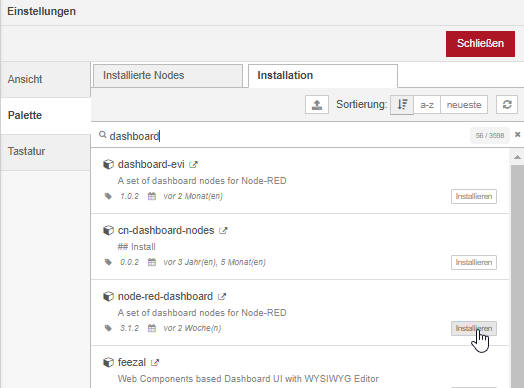Open the Tastatur settings section
This screenshot has height=388, width=524.
pyautogui.click(x=45, y=151)
